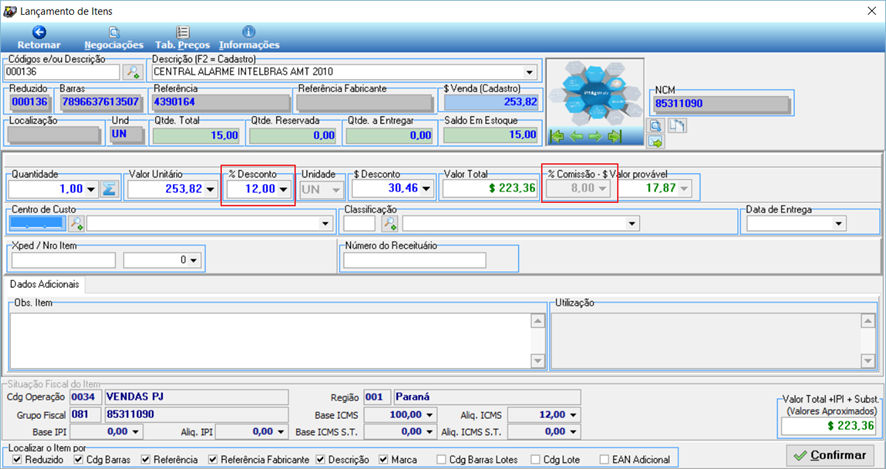Show next product image arrow

coord(595,136)
